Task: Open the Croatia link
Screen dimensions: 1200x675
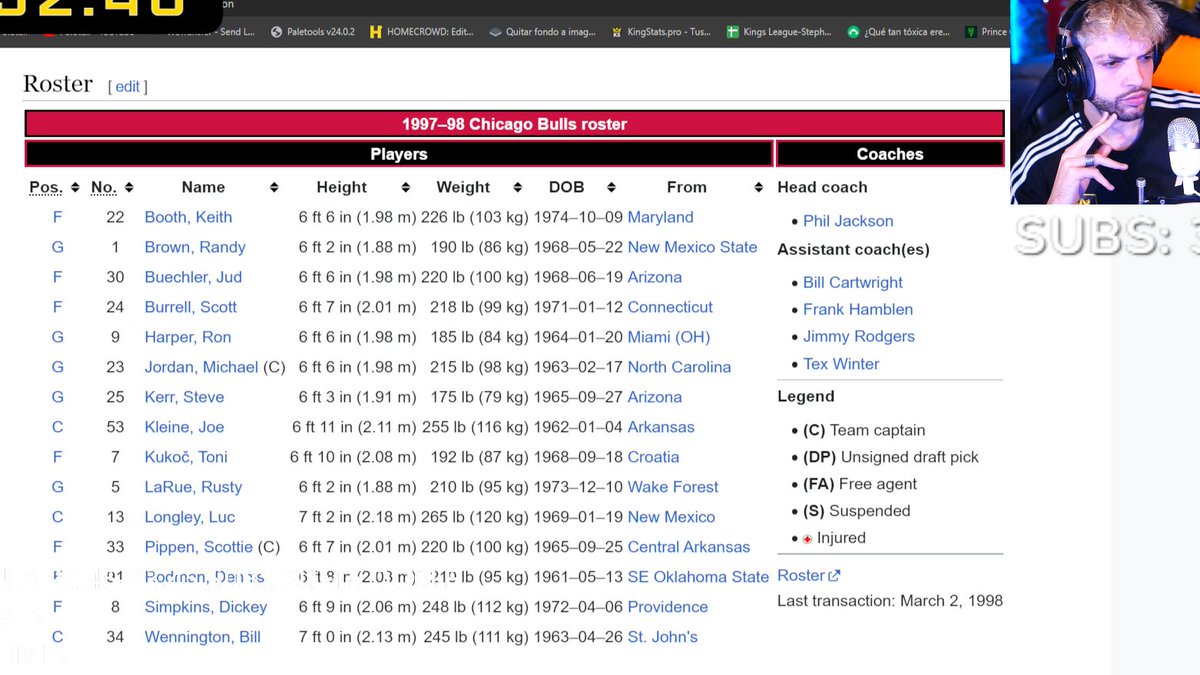Action: coord(653,457)
